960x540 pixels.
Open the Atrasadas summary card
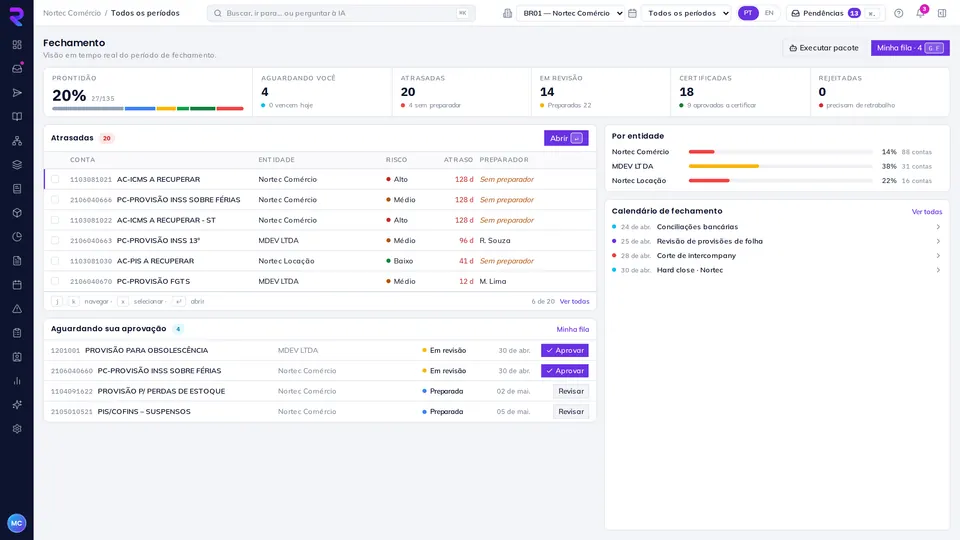462,92
